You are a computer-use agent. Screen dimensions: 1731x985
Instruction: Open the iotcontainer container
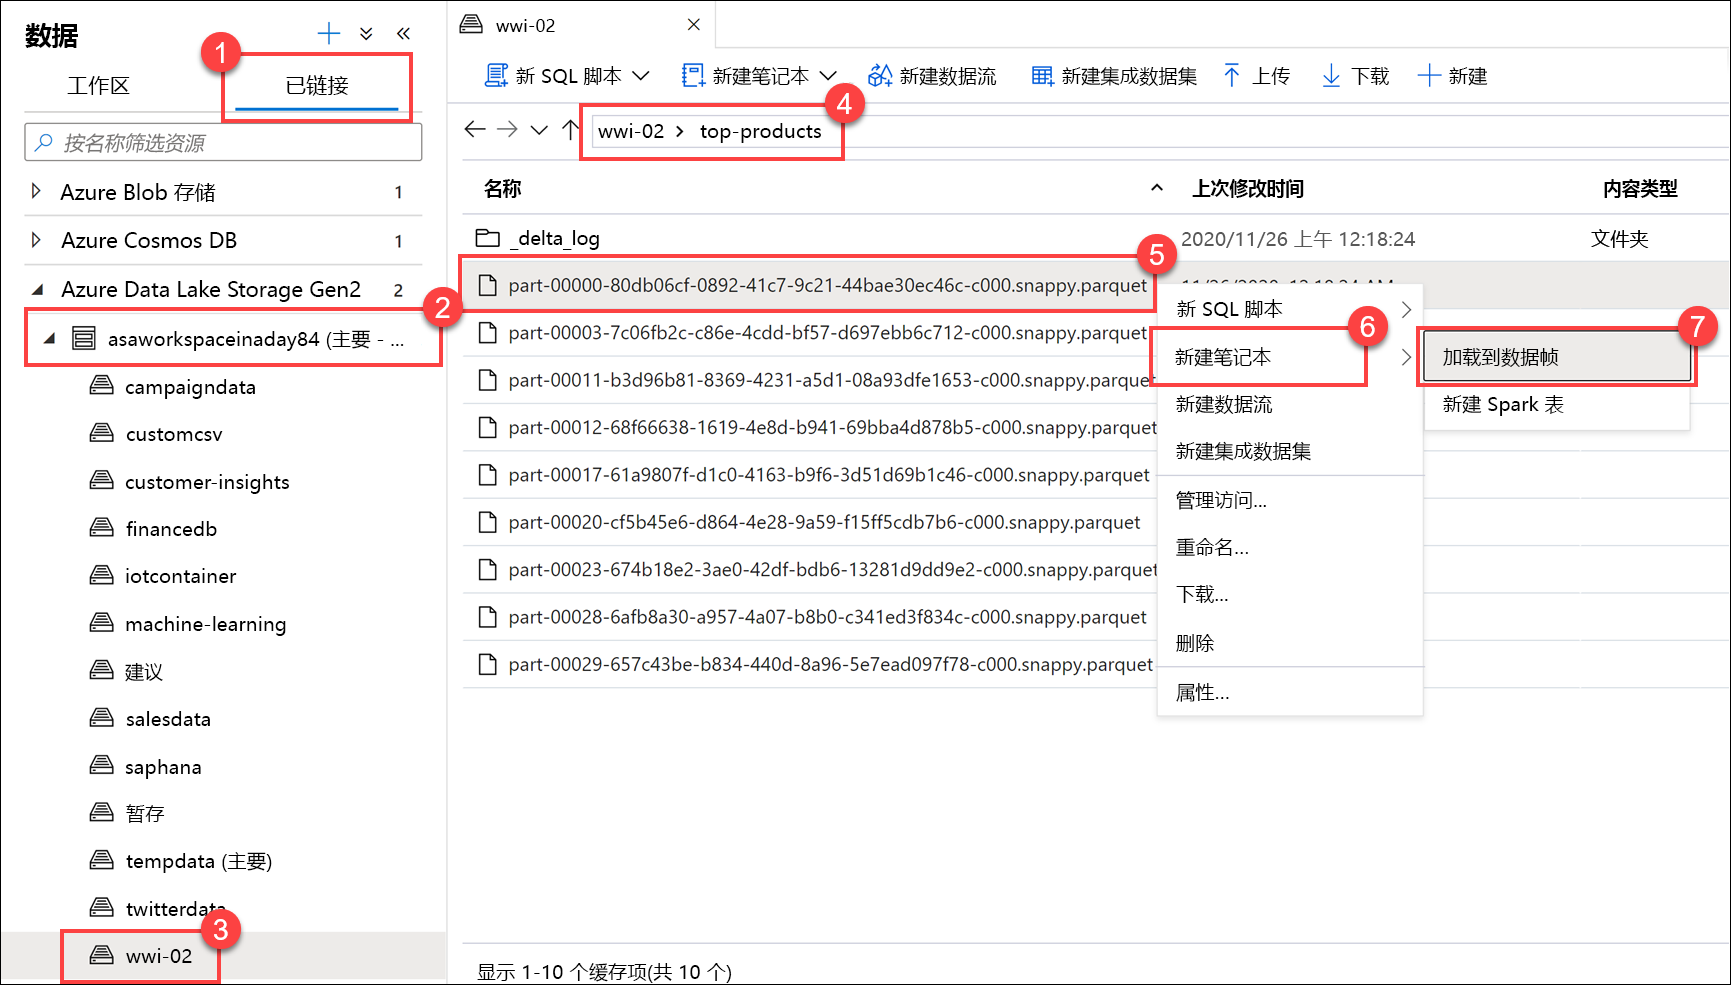(x=180, y=576)
